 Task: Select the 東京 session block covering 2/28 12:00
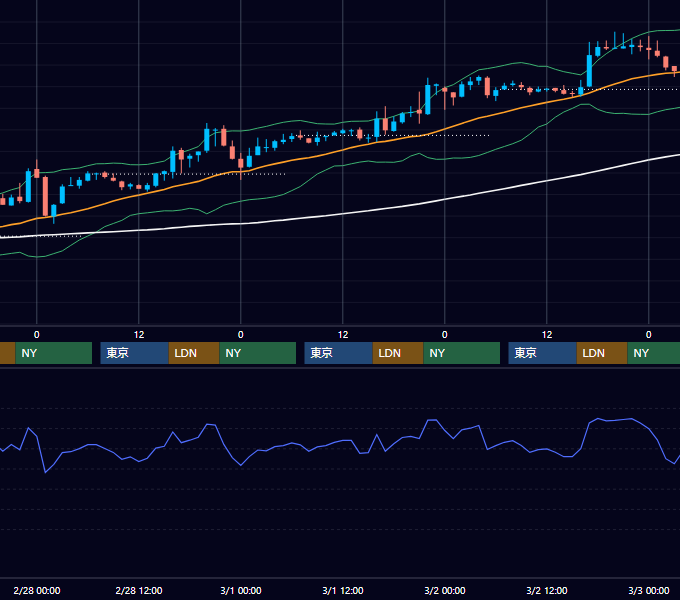pyautogui.click(x=134, y=353)
